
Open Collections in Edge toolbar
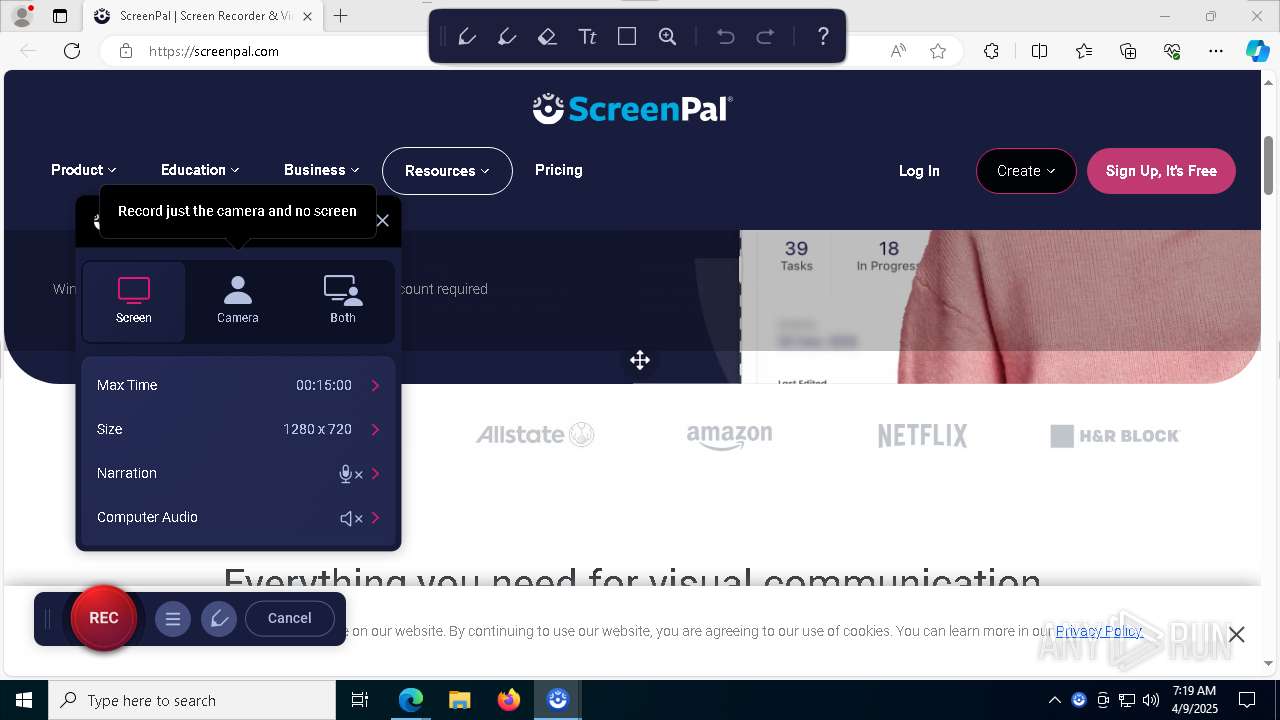click(1128, 51)
